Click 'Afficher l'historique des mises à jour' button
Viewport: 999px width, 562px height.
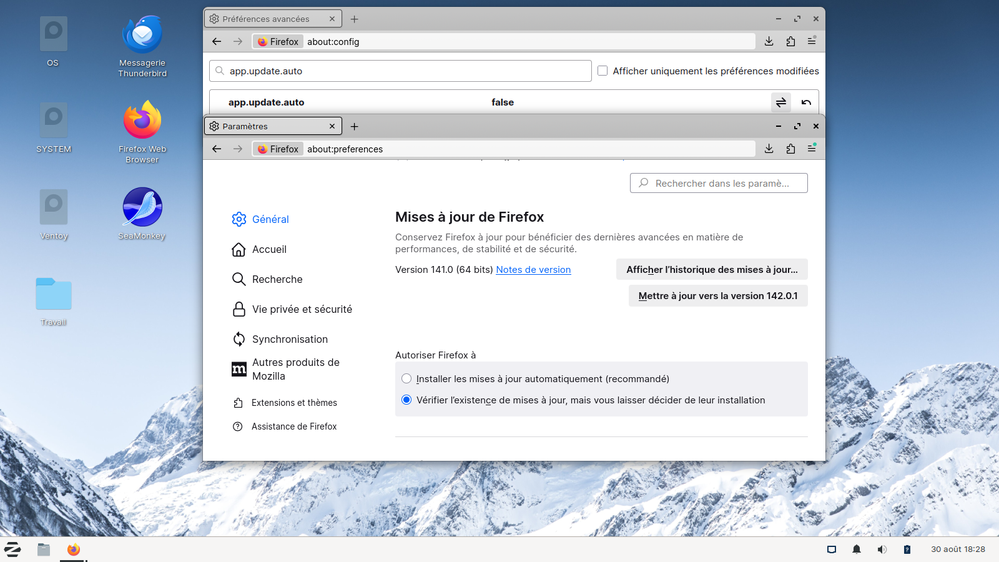click(x=711, y=270)
